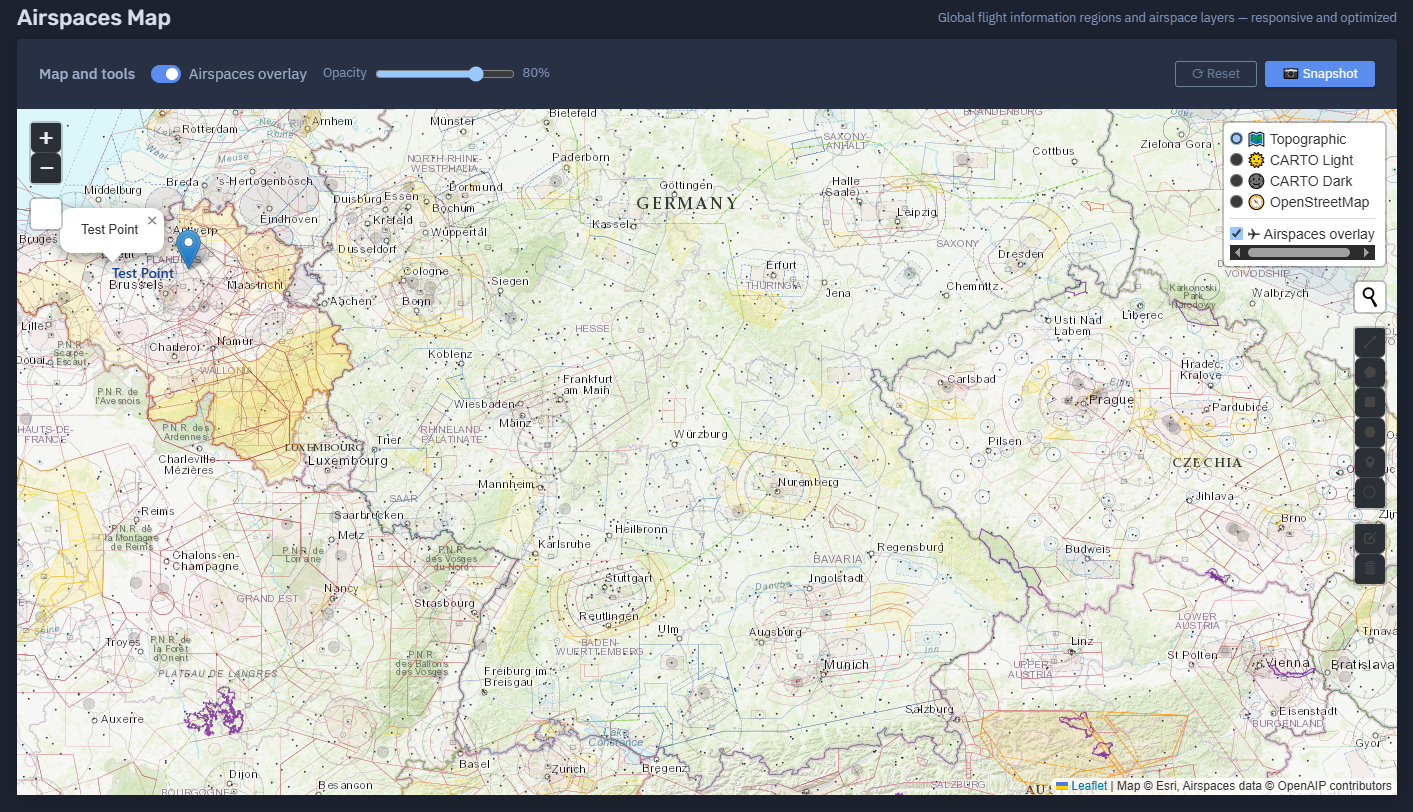Open the map search magnifier
The height and width of the screenshot is (812, 1413).
tap(1370, 297)
